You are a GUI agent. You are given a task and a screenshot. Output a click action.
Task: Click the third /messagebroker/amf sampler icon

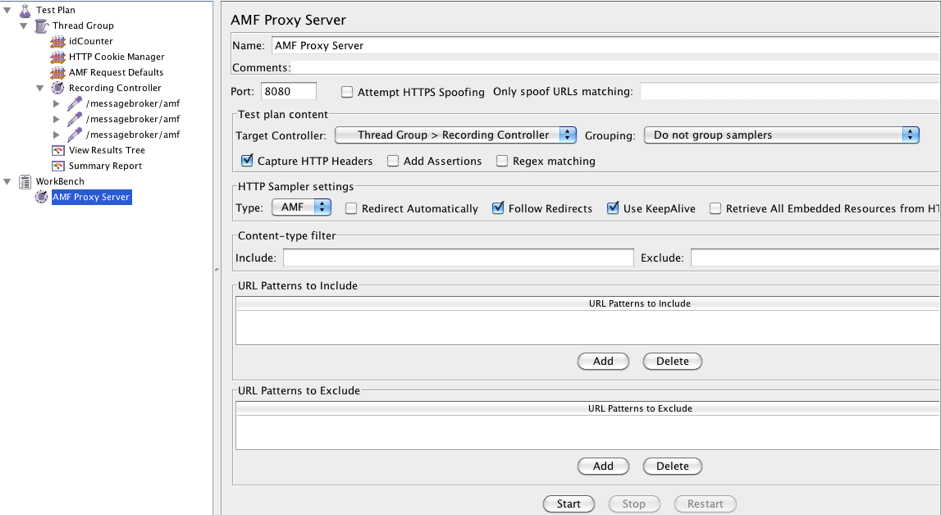pos(74,135)
